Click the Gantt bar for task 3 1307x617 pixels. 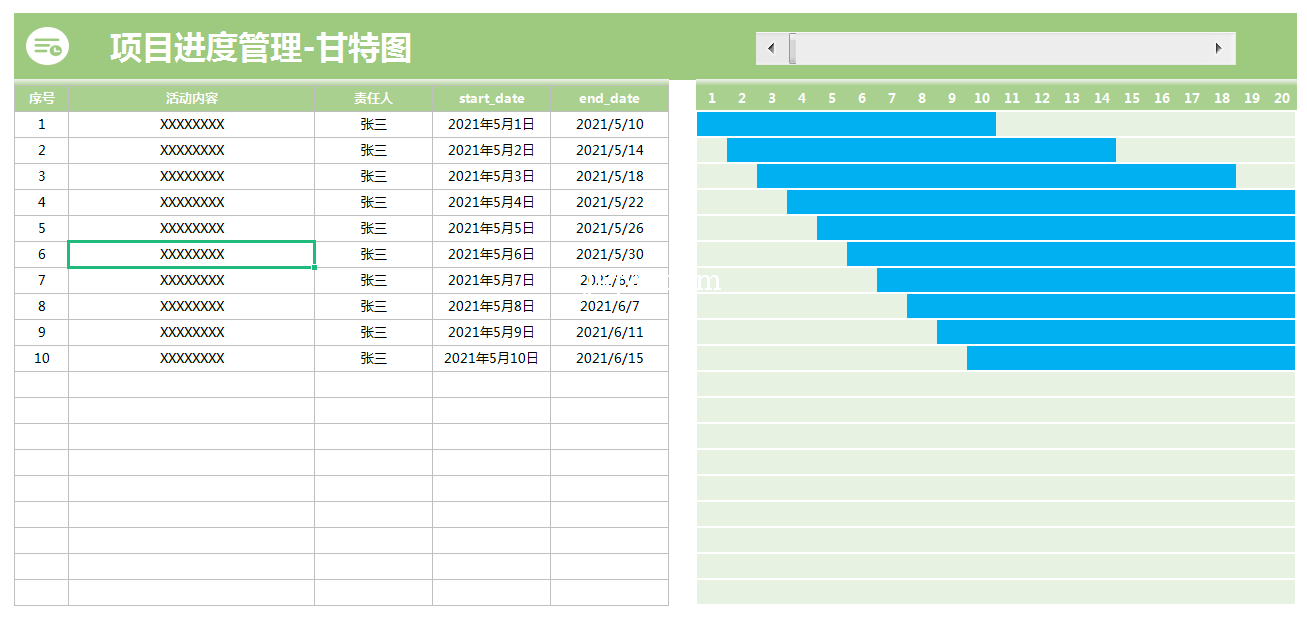[996, 176]
